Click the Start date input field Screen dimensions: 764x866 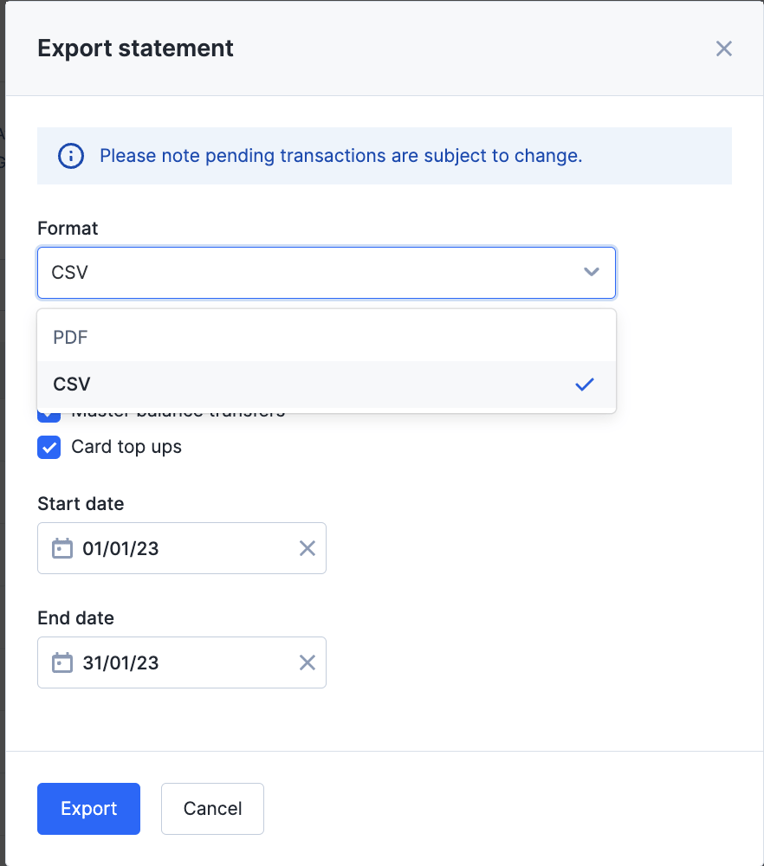(180, 548)
